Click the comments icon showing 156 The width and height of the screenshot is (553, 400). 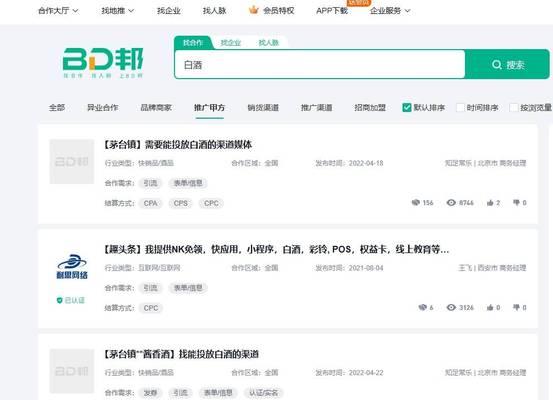coord(416,202)
